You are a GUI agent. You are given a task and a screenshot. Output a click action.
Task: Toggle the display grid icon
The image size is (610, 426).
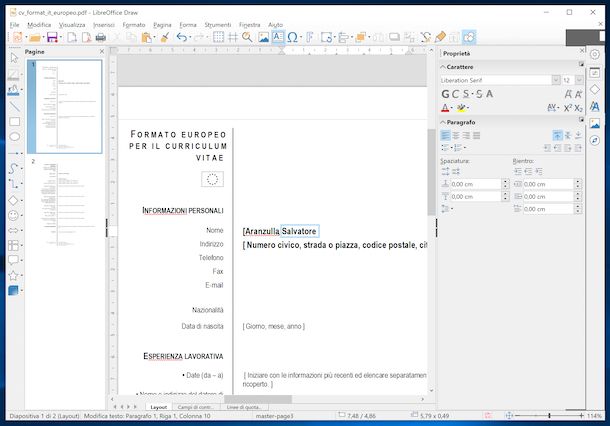pos(219,37)
